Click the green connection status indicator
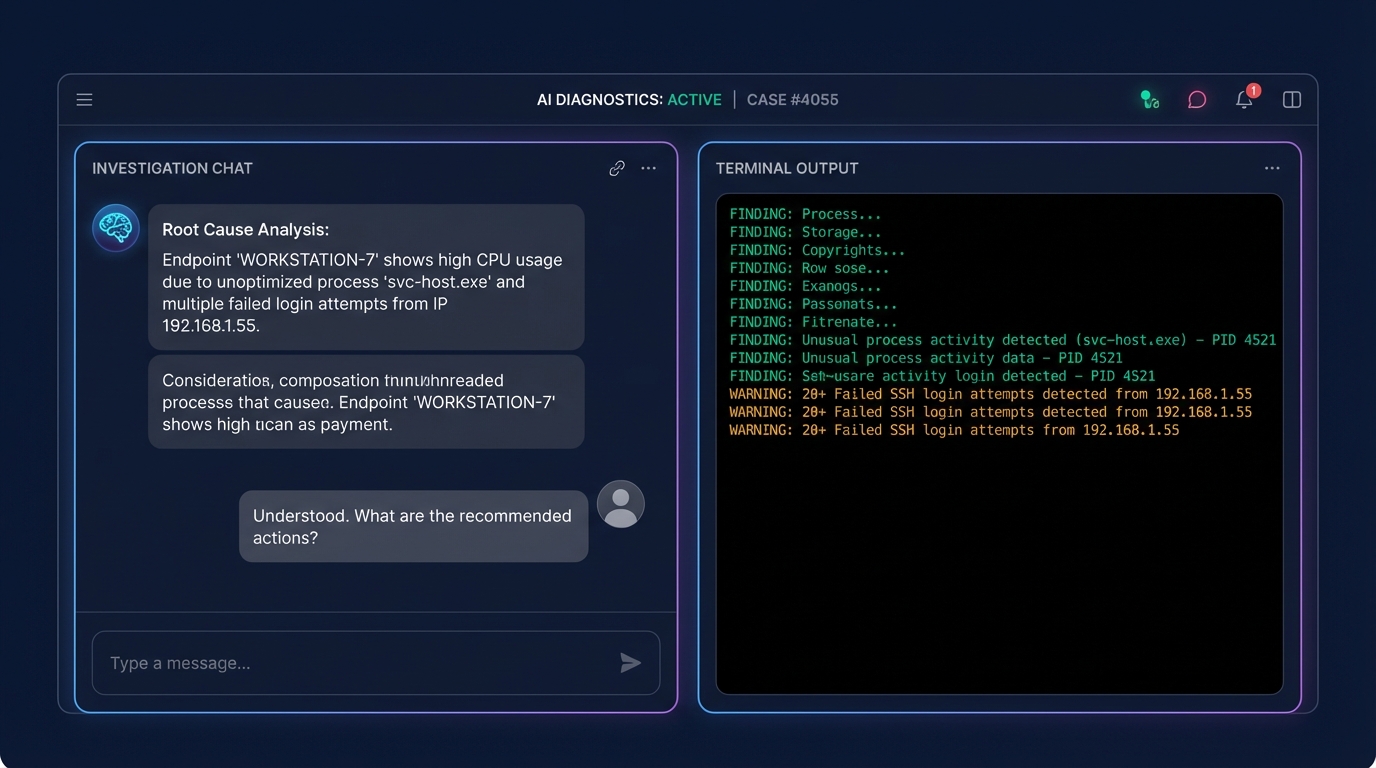This screenshot has height=768, width=1376. (x=1148, y=99)
